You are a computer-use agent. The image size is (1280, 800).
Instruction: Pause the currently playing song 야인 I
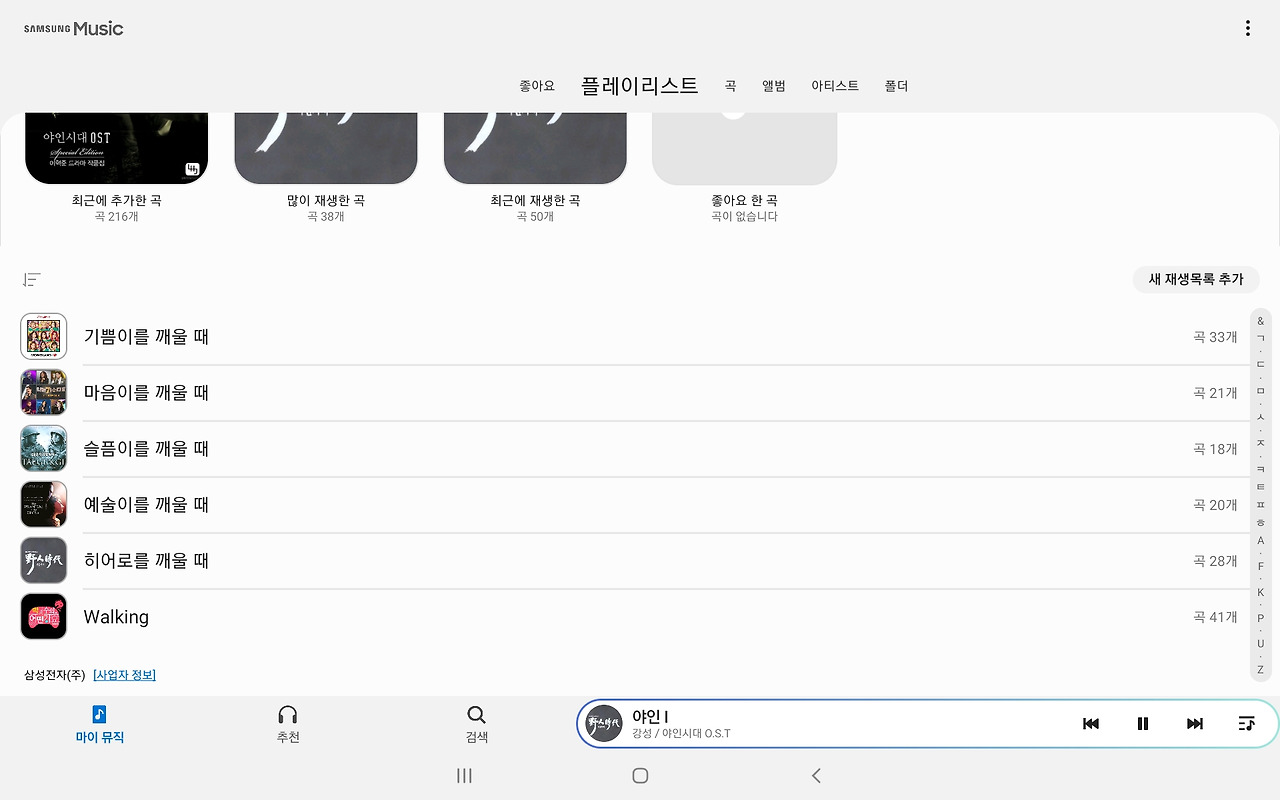point(1142,723)
